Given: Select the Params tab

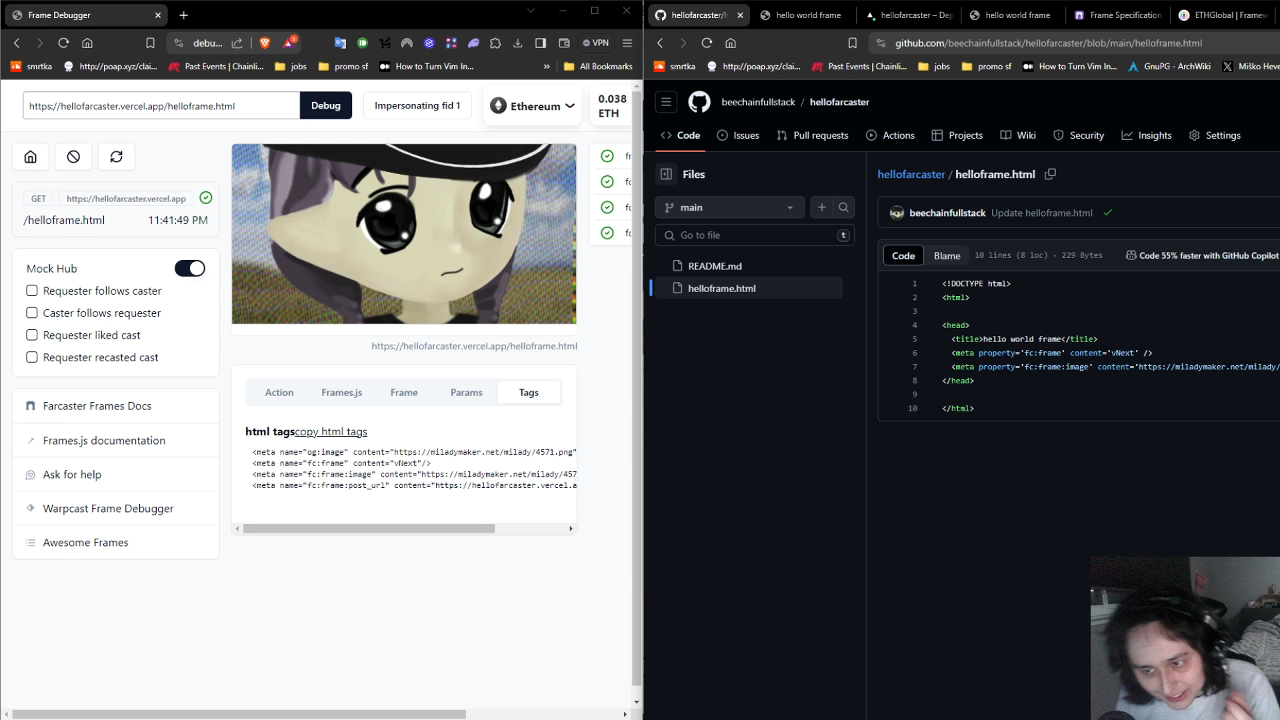Looking at the screenshot, I should pos(466,392).
